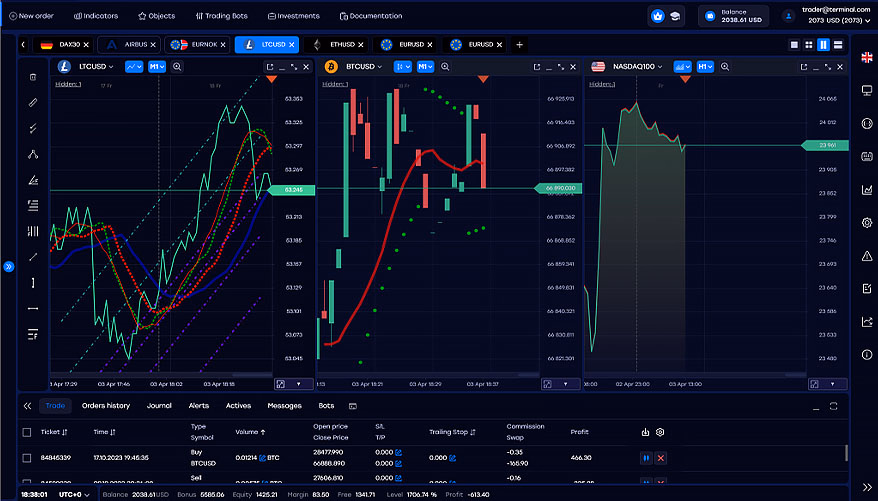Select the pitchfork drawing tool
878x501 pixels.
(x=33, y=154)
